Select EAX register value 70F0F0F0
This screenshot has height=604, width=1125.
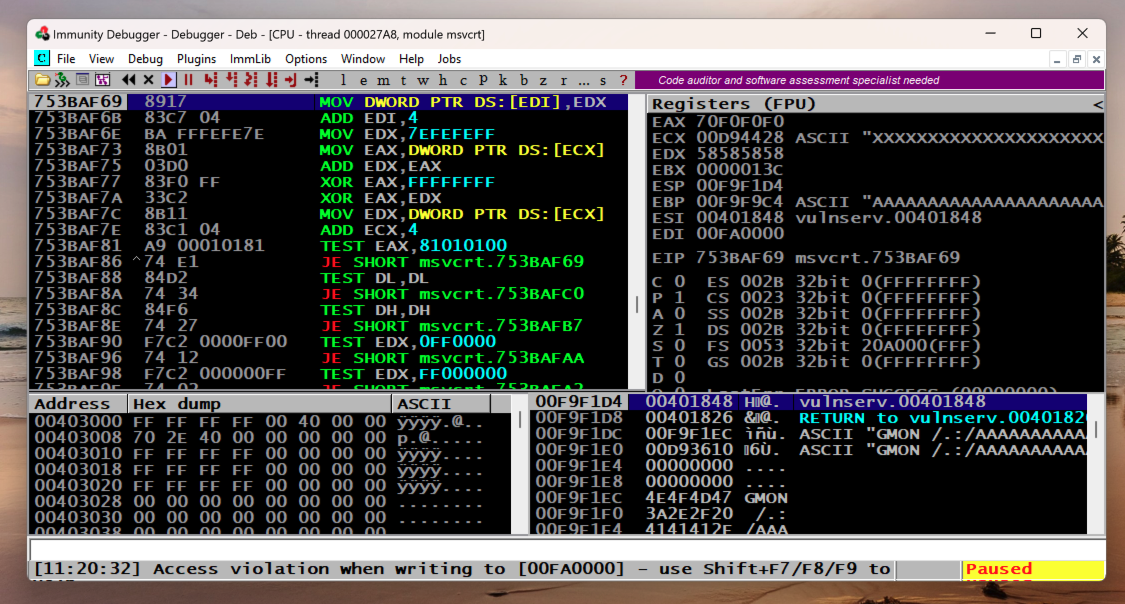tap(740, 122)
